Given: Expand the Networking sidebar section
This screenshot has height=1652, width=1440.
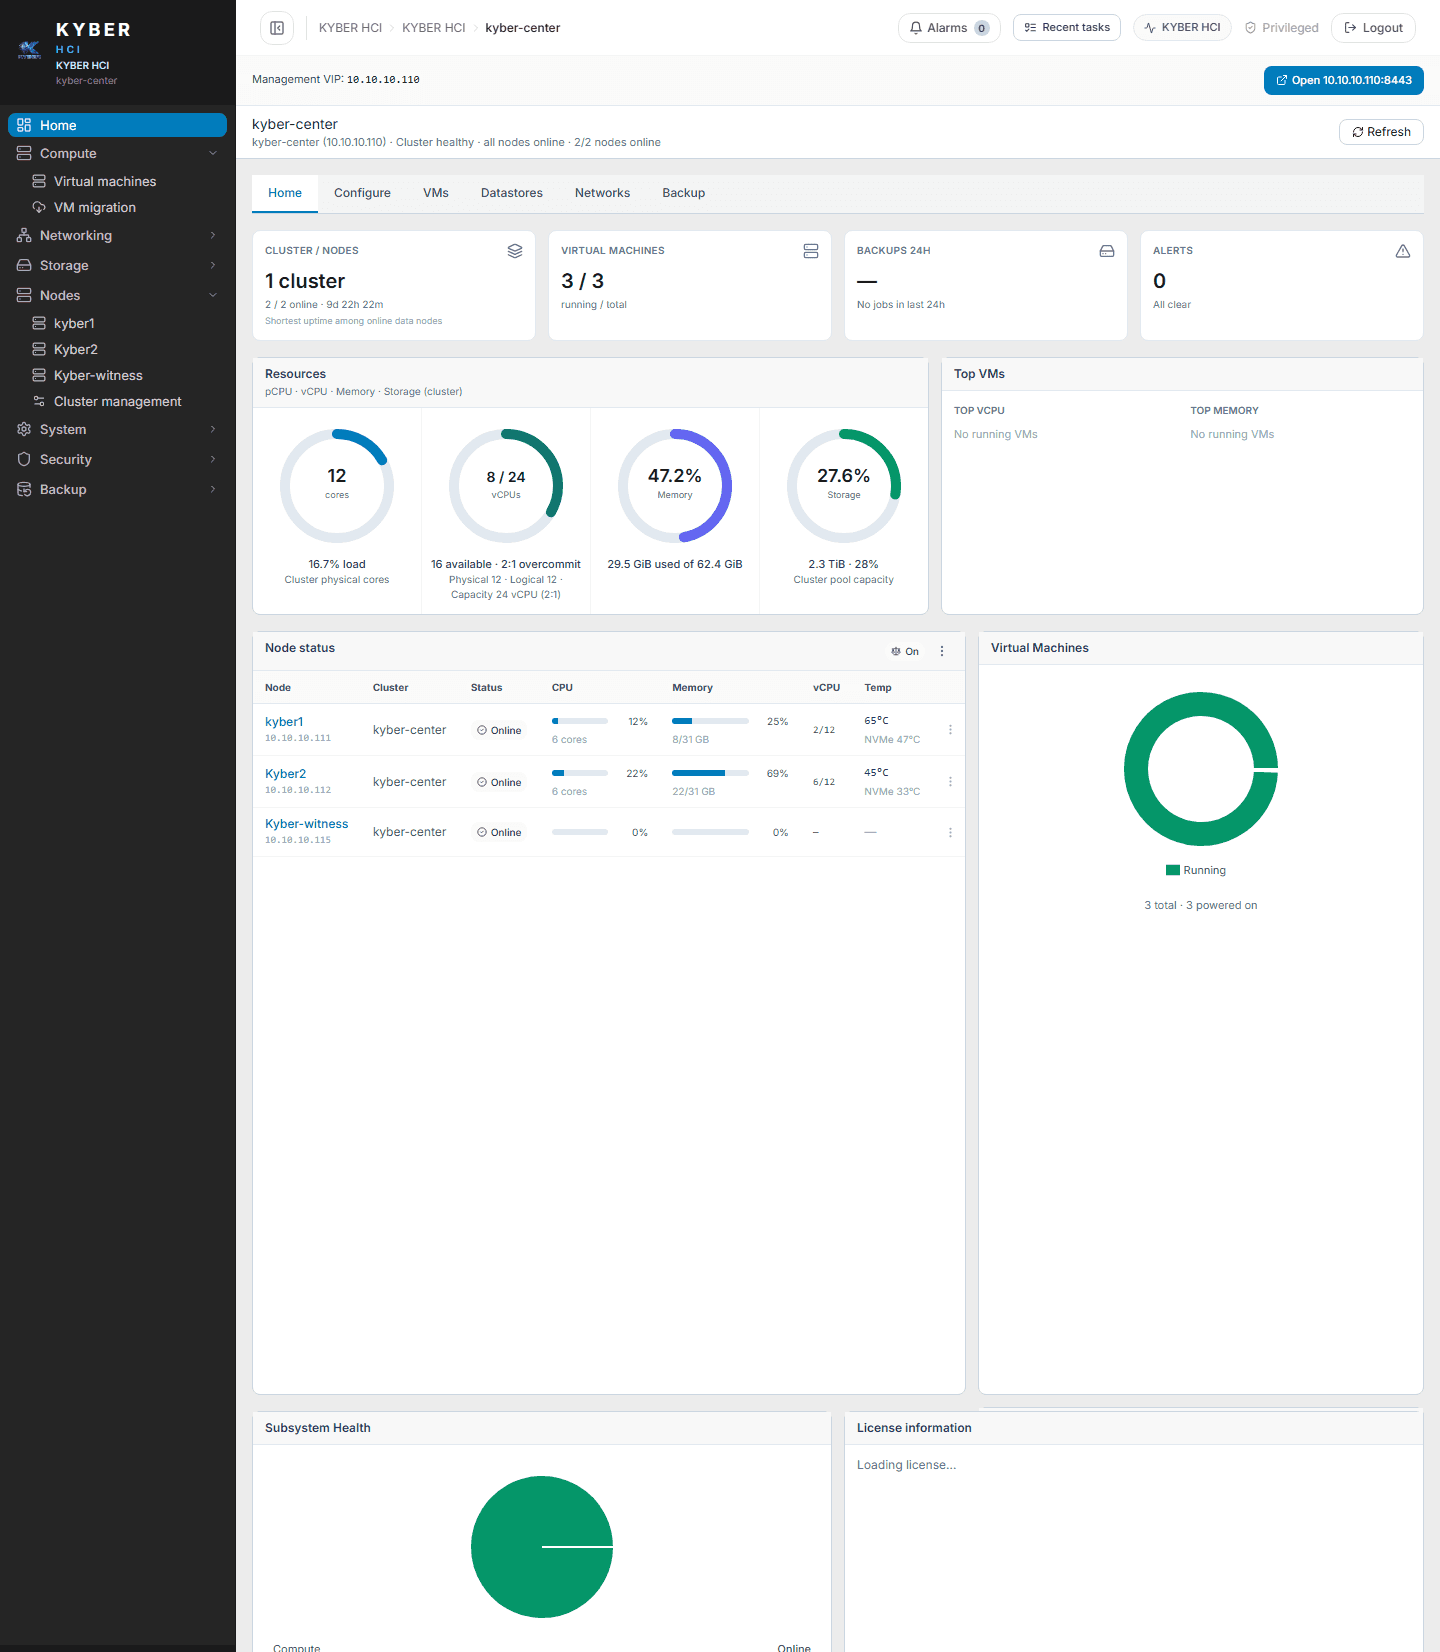Looking at the screenshot, I should (118, 235).
